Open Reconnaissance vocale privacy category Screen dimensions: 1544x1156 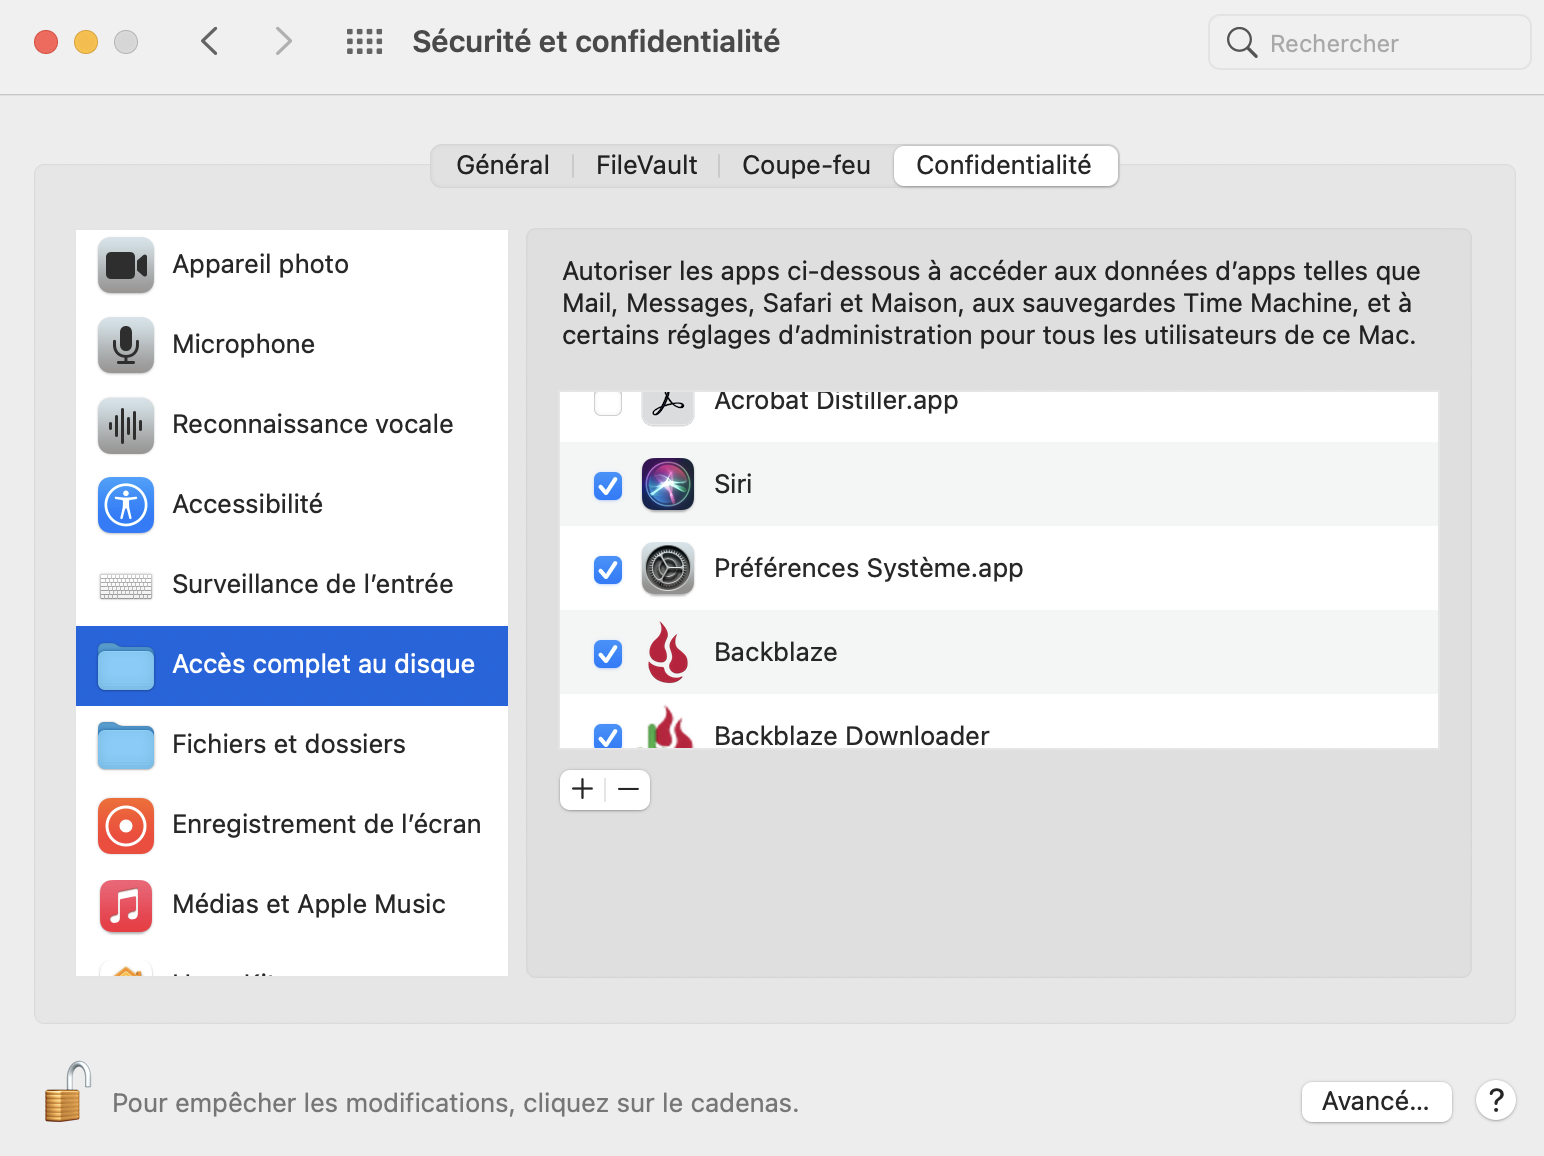coord(312,425)
